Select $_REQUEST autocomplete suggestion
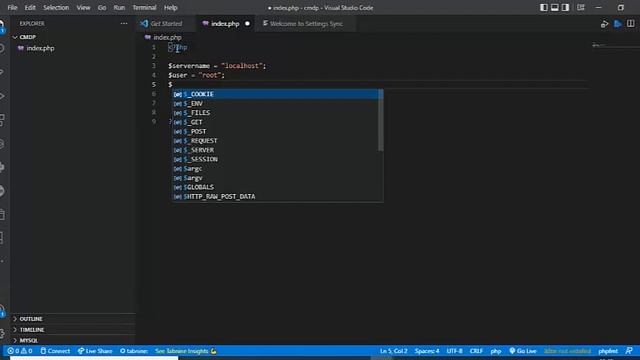Image resolution: width=640 pixels, height=360 pixels. 276,141
